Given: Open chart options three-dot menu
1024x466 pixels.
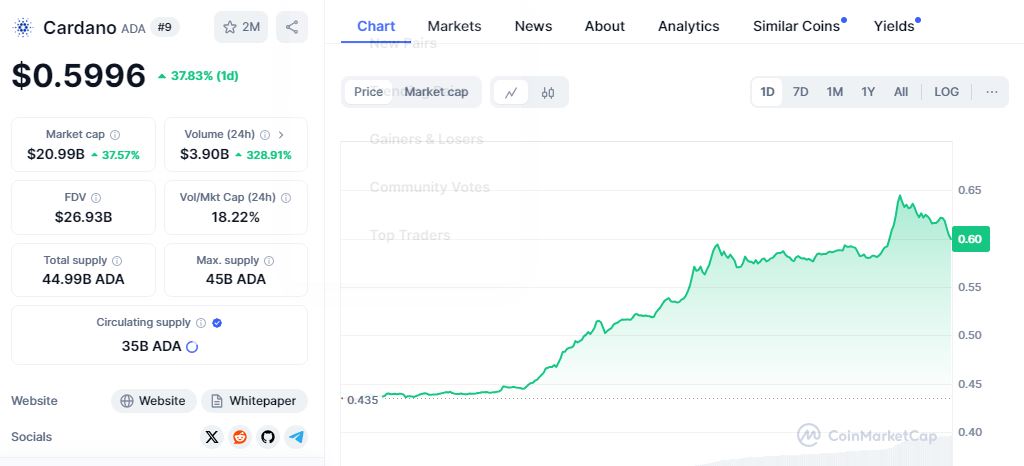Looking at the screenshot, I should click(992, 92).
